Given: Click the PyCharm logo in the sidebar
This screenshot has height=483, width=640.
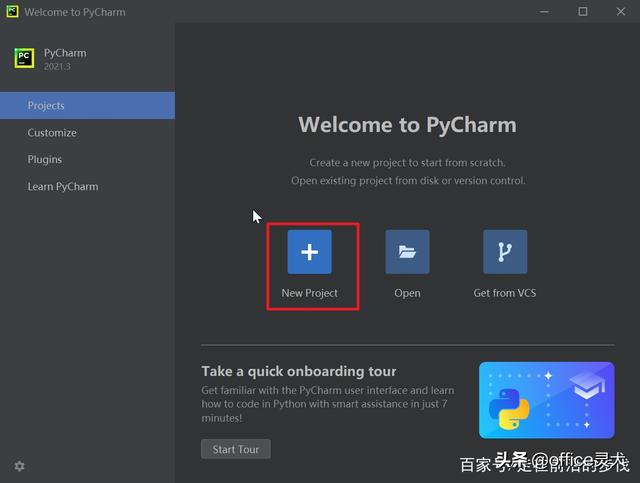Looking at the screenshot, I should [24, 58].
